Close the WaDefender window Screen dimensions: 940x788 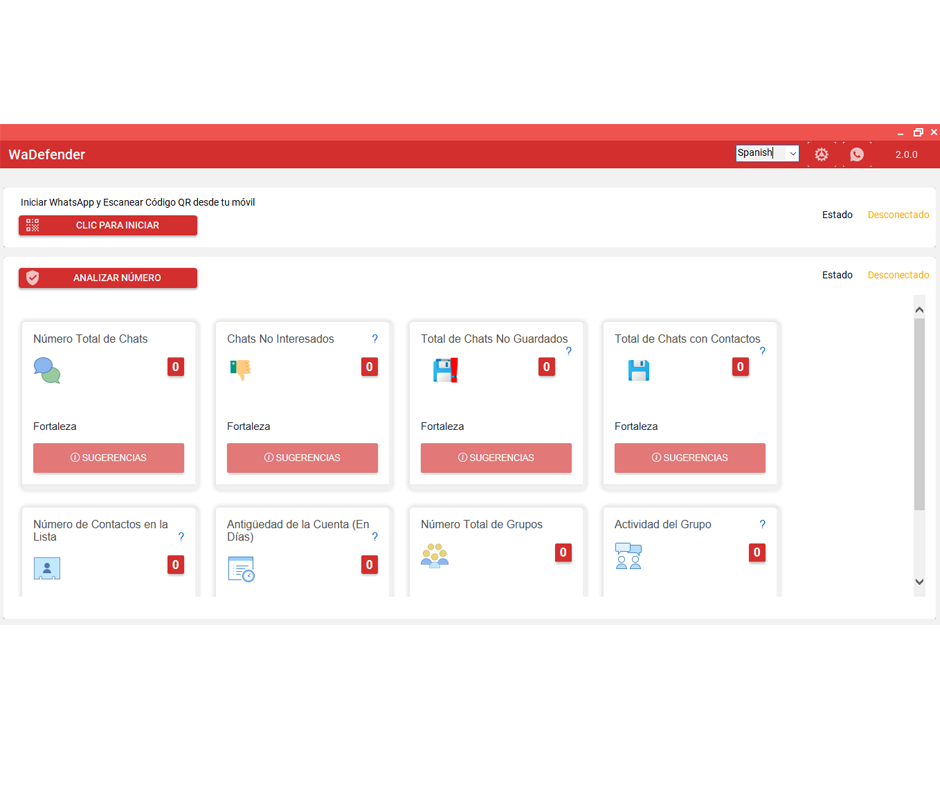click(933, 133)
